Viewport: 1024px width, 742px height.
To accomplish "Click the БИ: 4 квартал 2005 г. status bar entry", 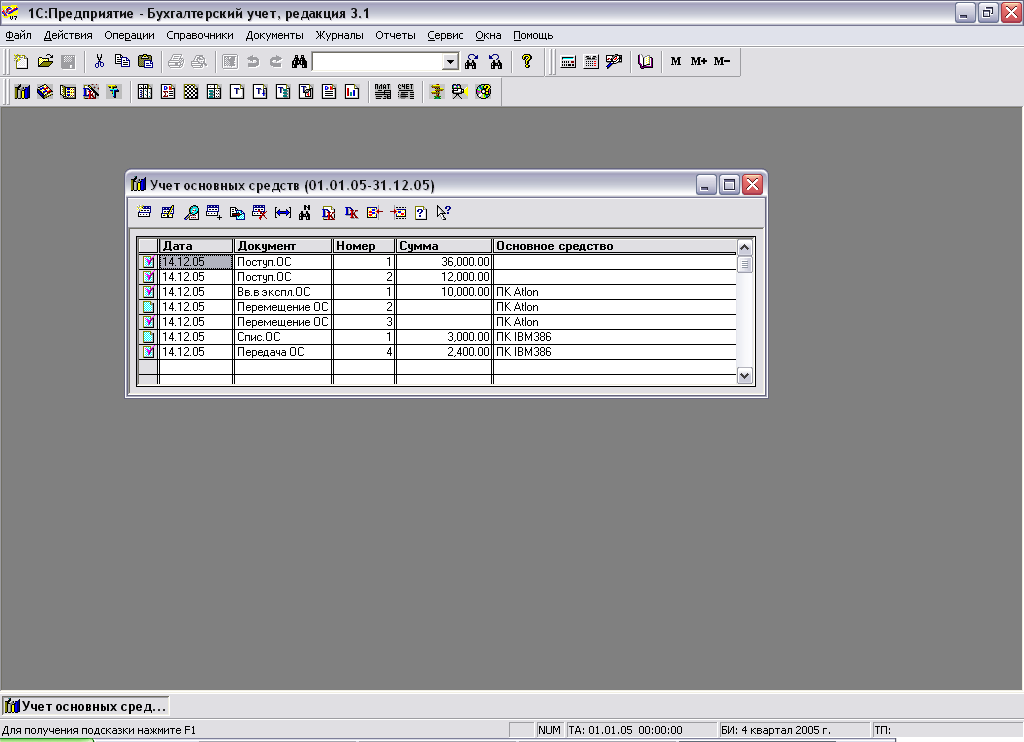I will [x=794, y=730].
